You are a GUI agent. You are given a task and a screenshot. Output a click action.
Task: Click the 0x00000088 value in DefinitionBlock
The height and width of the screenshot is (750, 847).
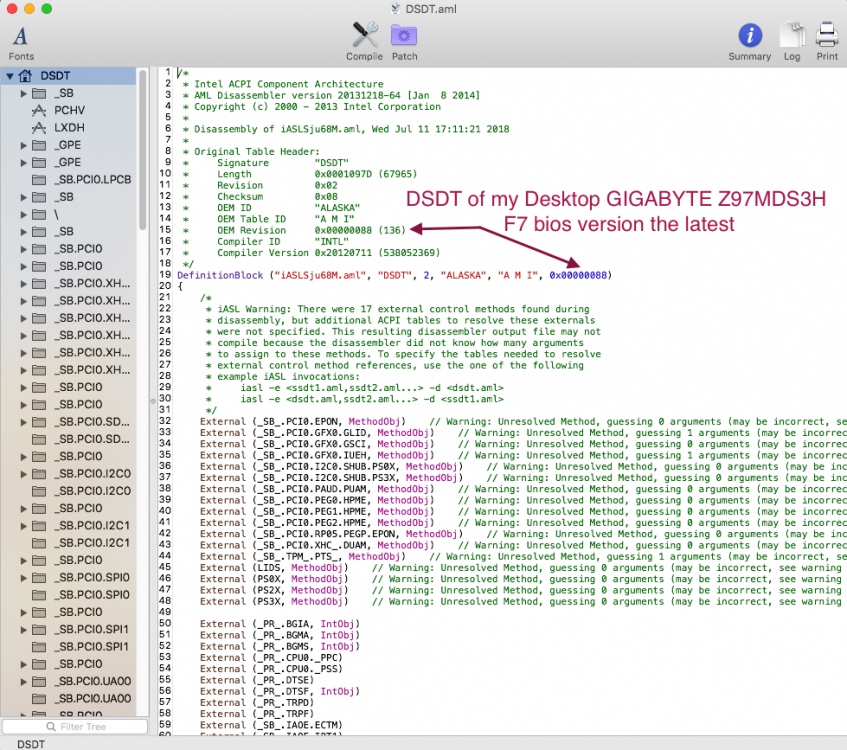(x=578, y=275)
